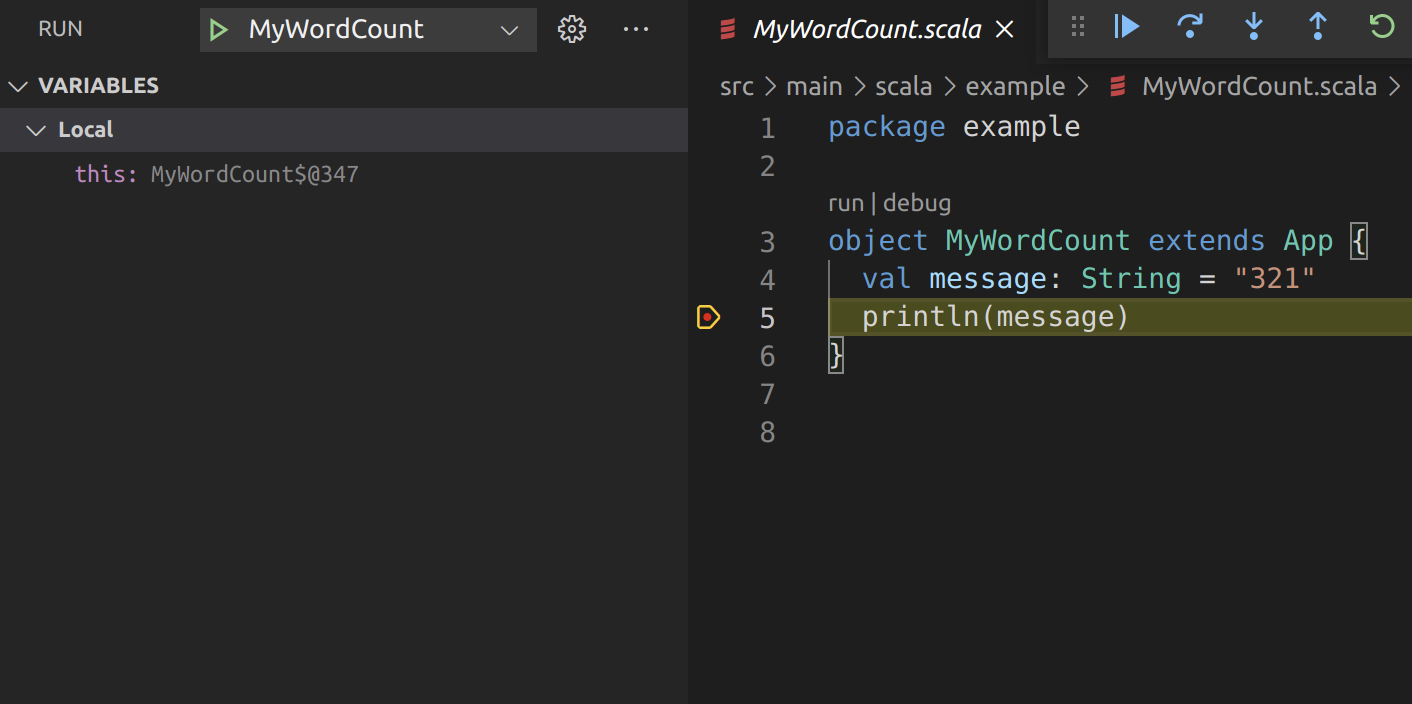
Task: Open the MyWordCount launch configuration dropdown
Action: coord(508,29)
